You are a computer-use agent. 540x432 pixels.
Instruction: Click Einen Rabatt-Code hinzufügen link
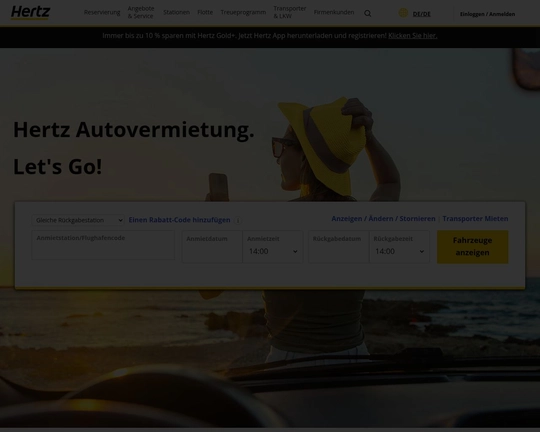click(179, 220)
